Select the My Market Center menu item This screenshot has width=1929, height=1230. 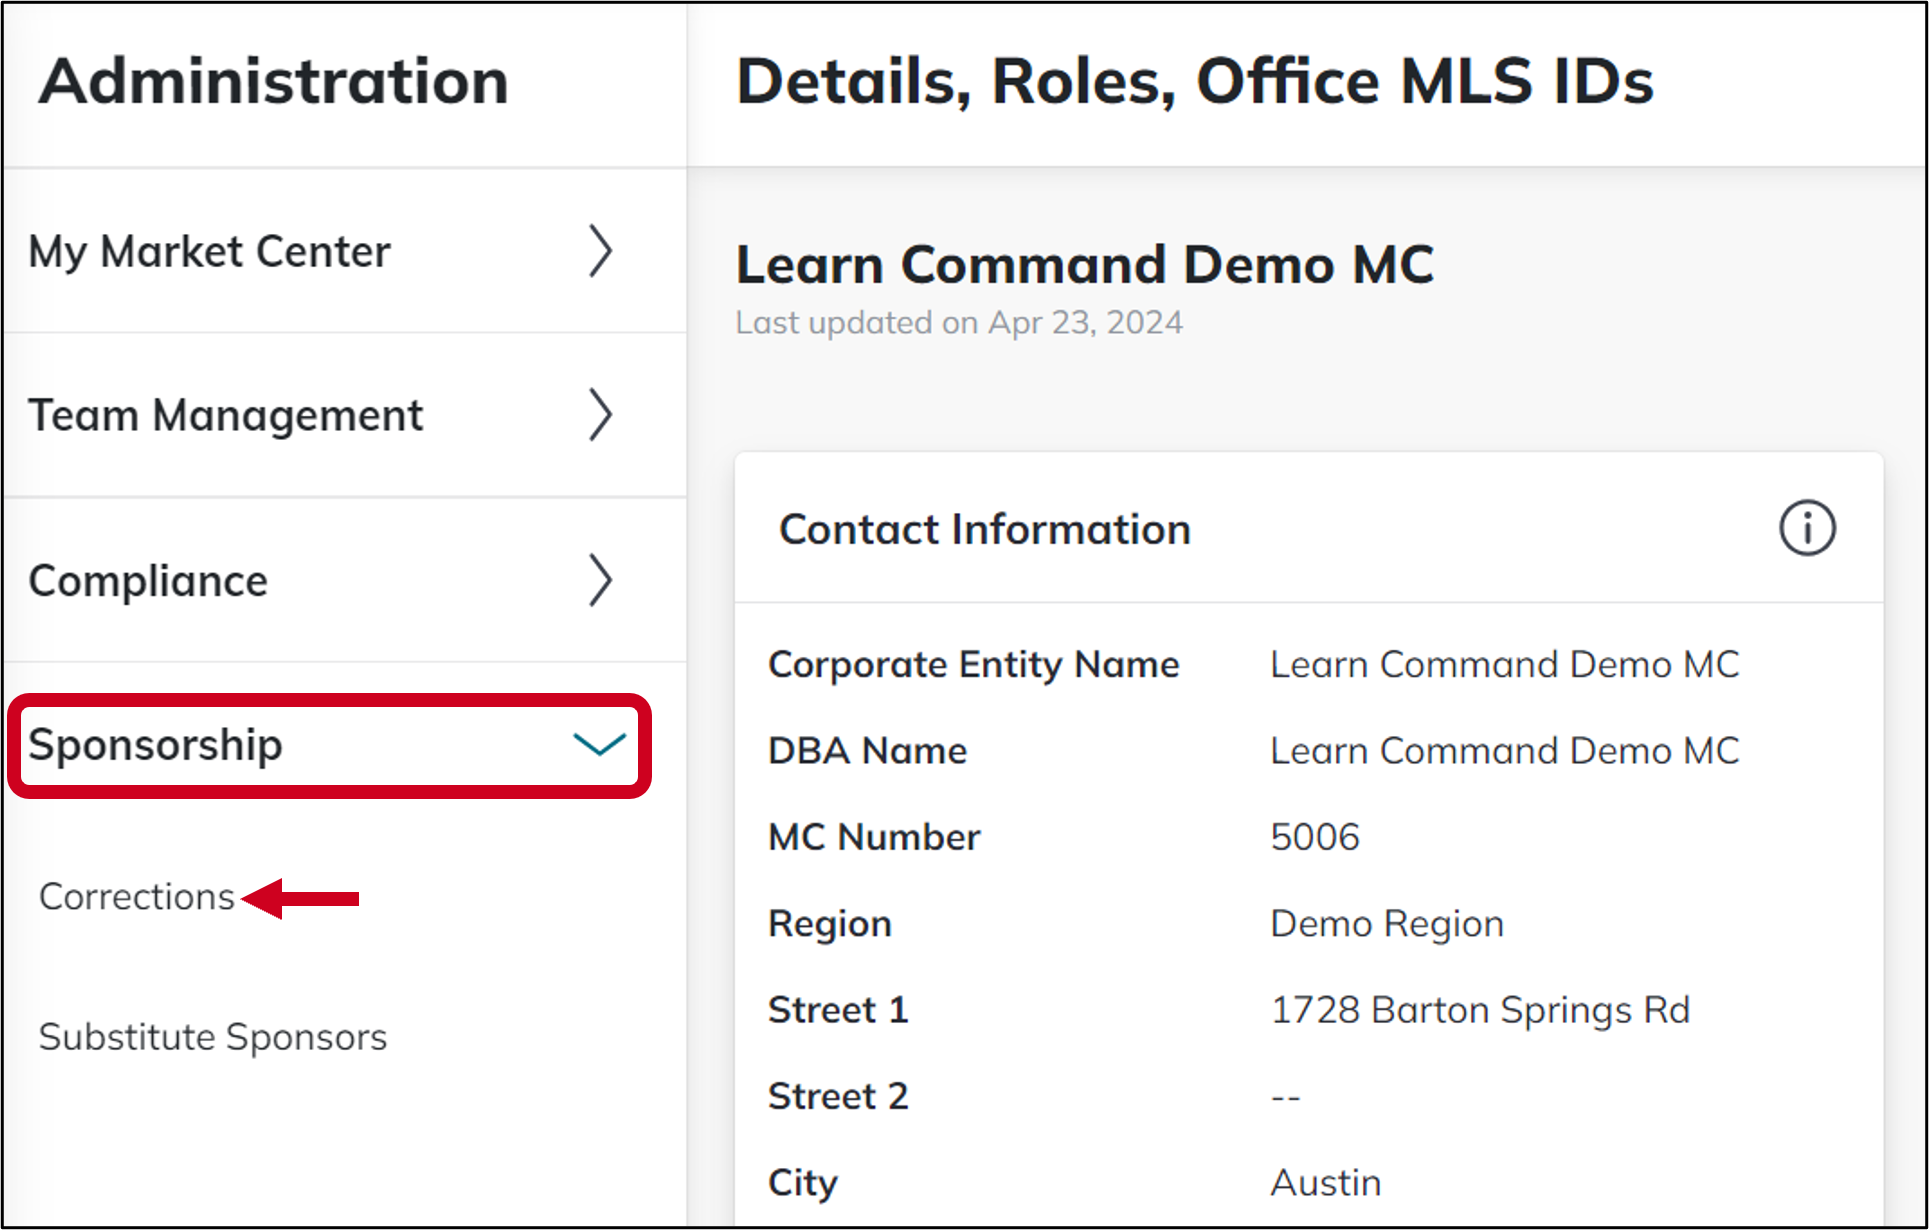(x=208, y=252)
